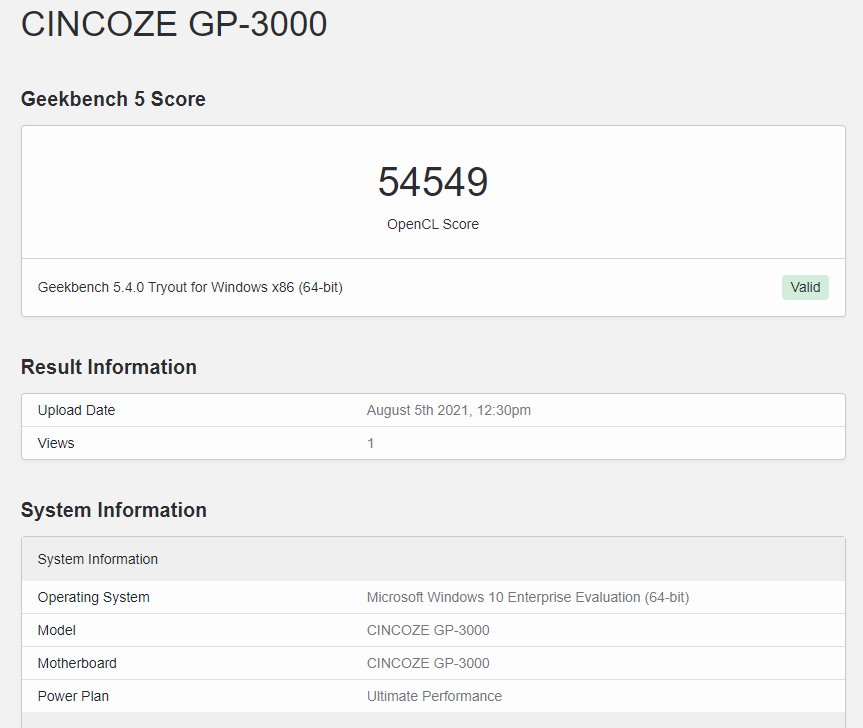The image size is (863, 728).
Task: Select the bold System Information section heading
Action: pos(114,510)
